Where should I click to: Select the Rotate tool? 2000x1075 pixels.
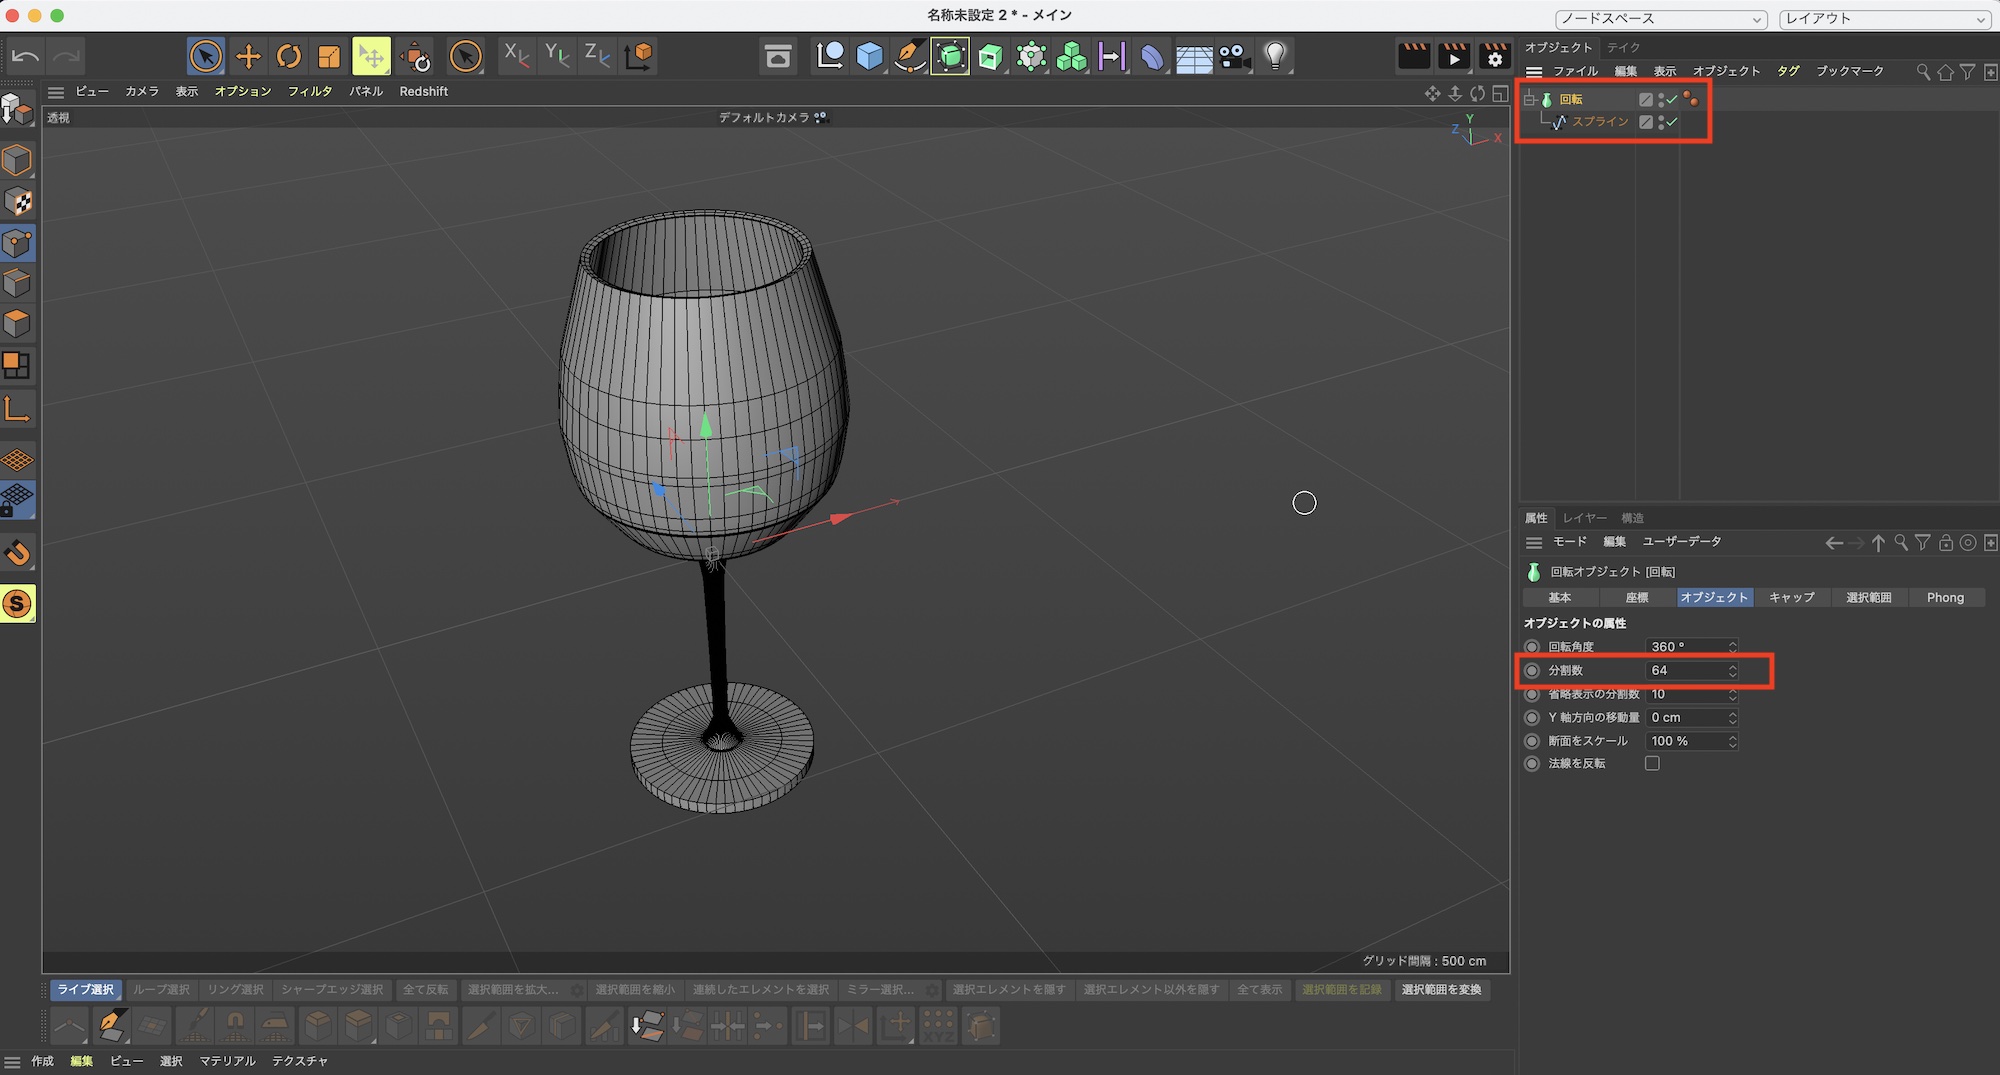coord(289,56)
